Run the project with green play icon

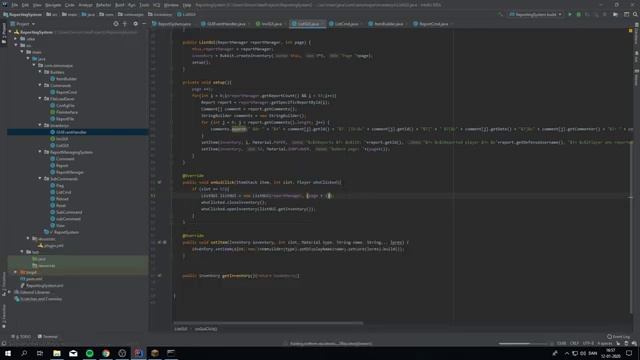tap(570, 14)
